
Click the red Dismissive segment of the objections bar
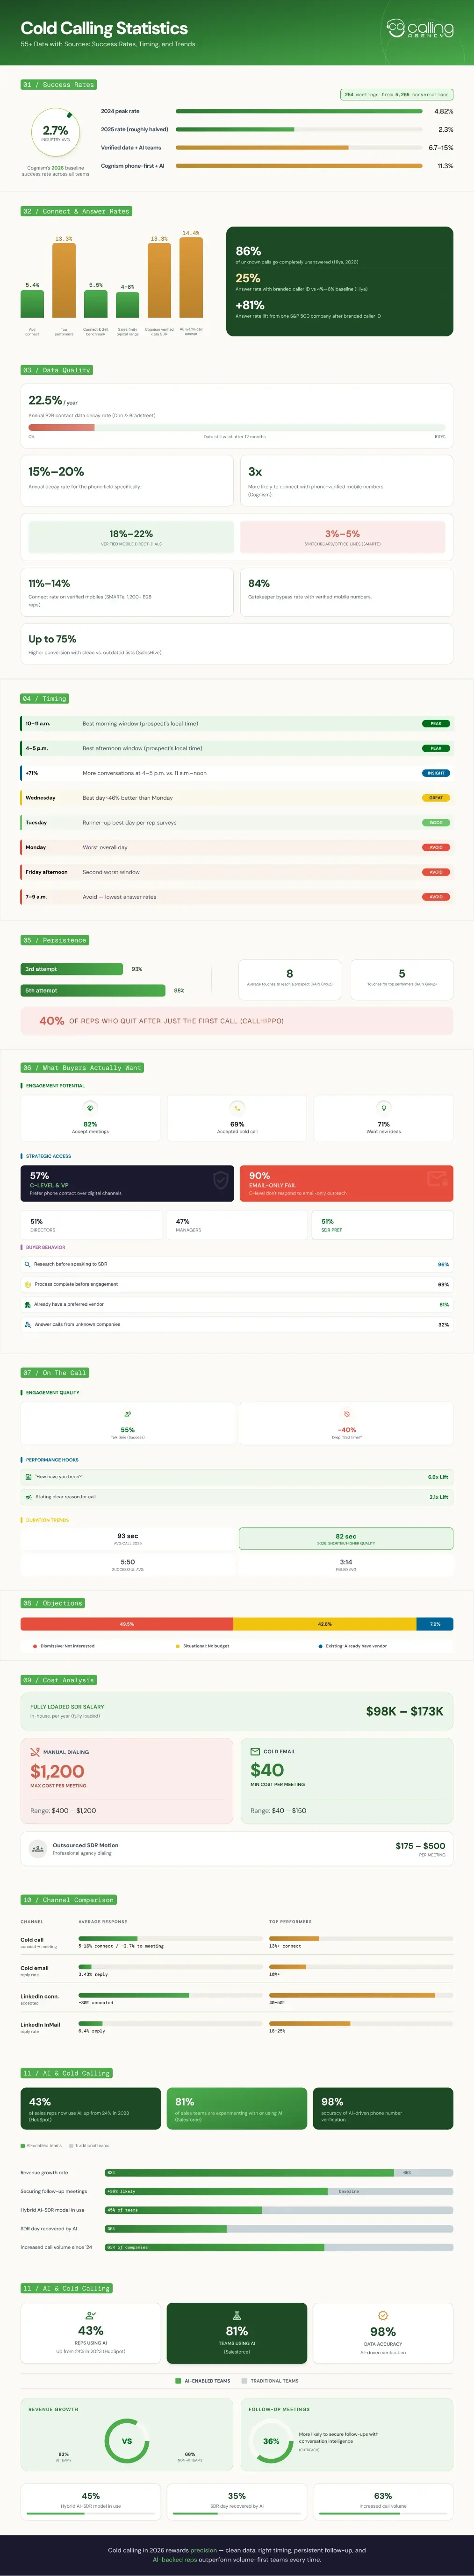[x=127, y=1624]
